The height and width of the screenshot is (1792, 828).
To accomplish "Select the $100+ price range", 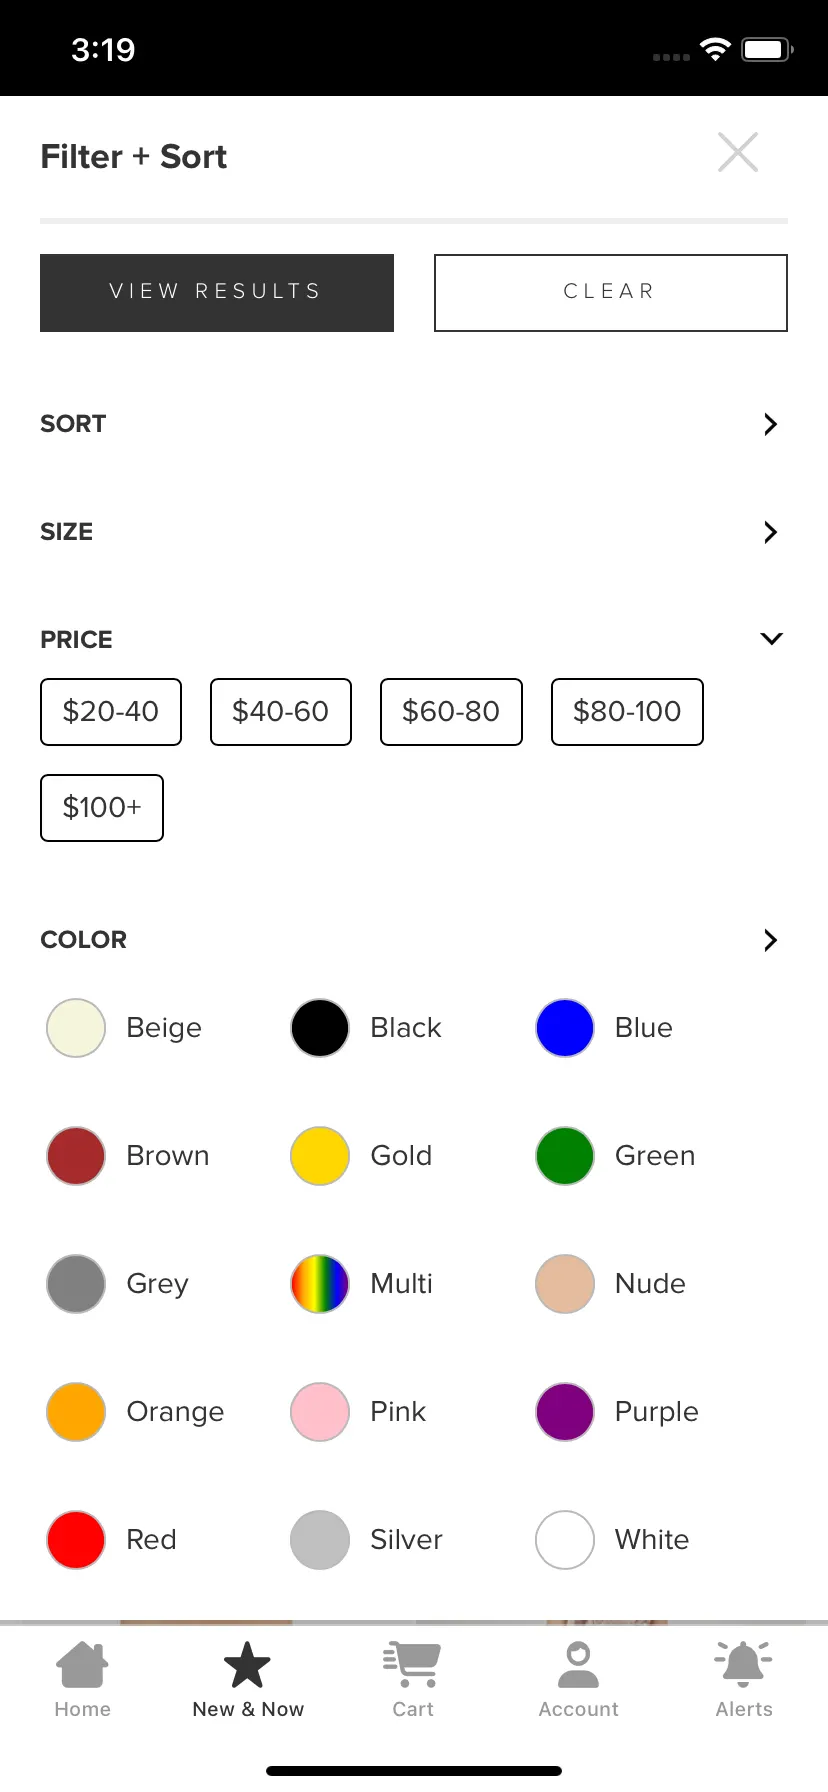I will tap(102, 808).
